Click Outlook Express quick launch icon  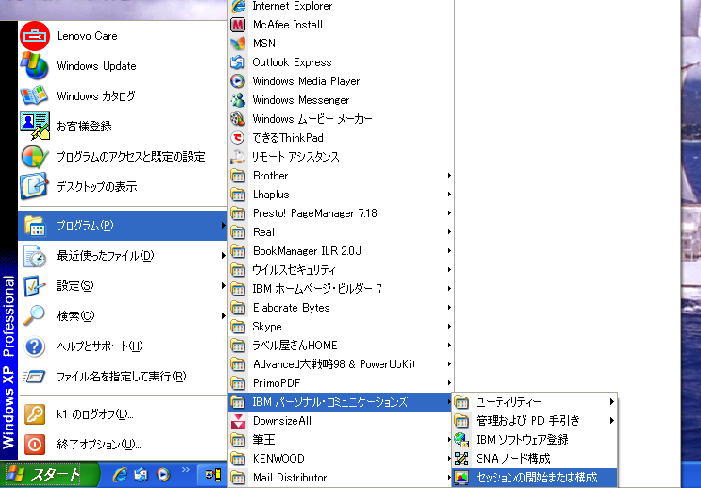point(142,475)
